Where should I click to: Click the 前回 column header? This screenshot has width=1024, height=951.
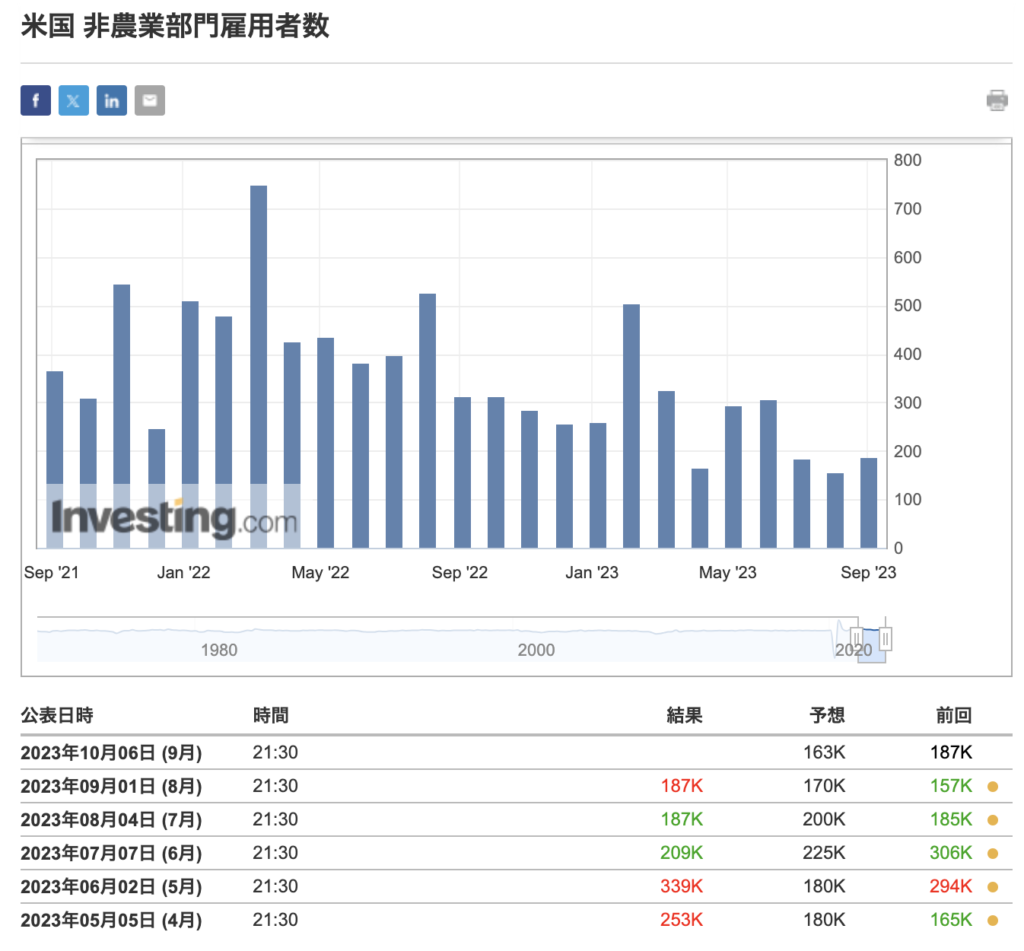click(953, 715)
